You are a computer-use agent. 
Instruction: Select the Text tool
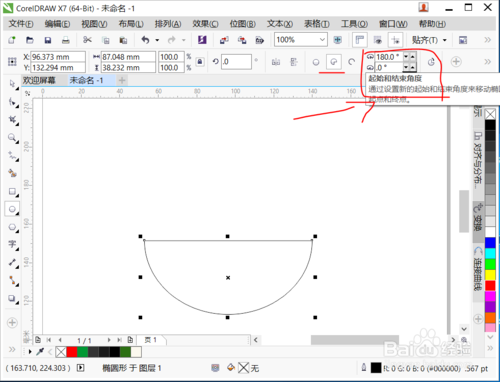pos(12,244)
